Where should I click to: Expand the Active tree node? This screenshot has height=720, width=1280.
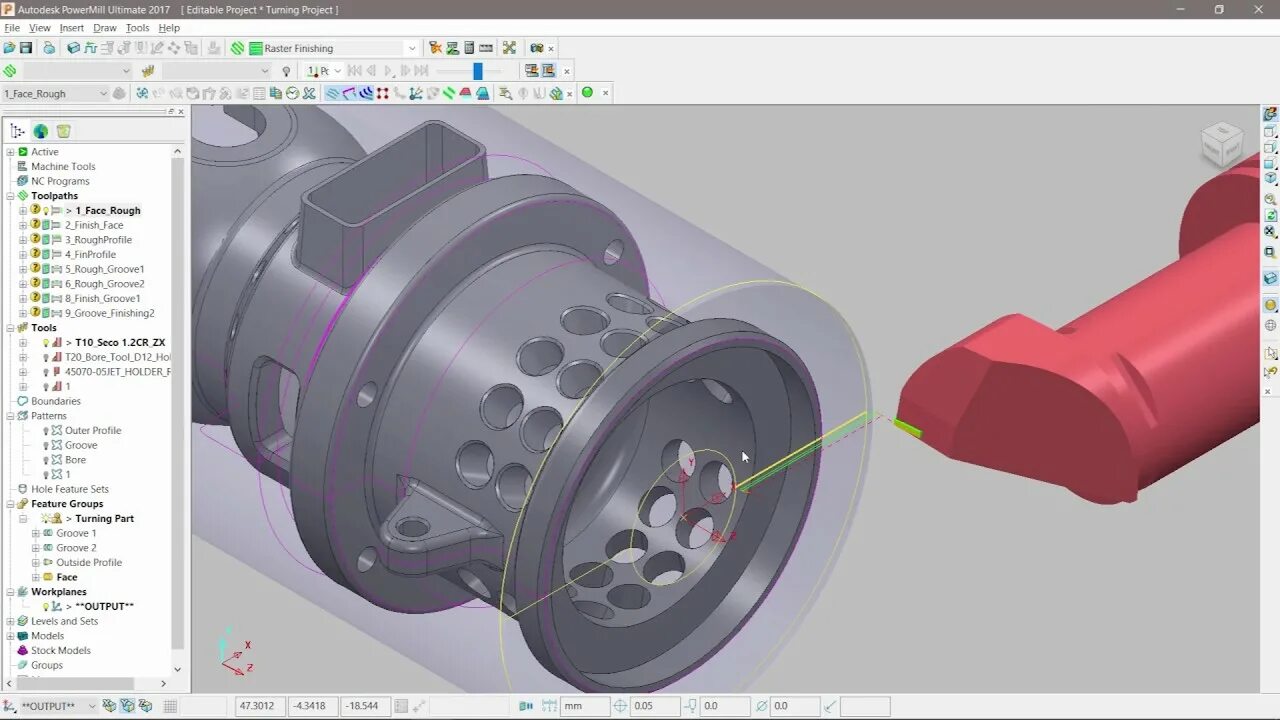10,152
